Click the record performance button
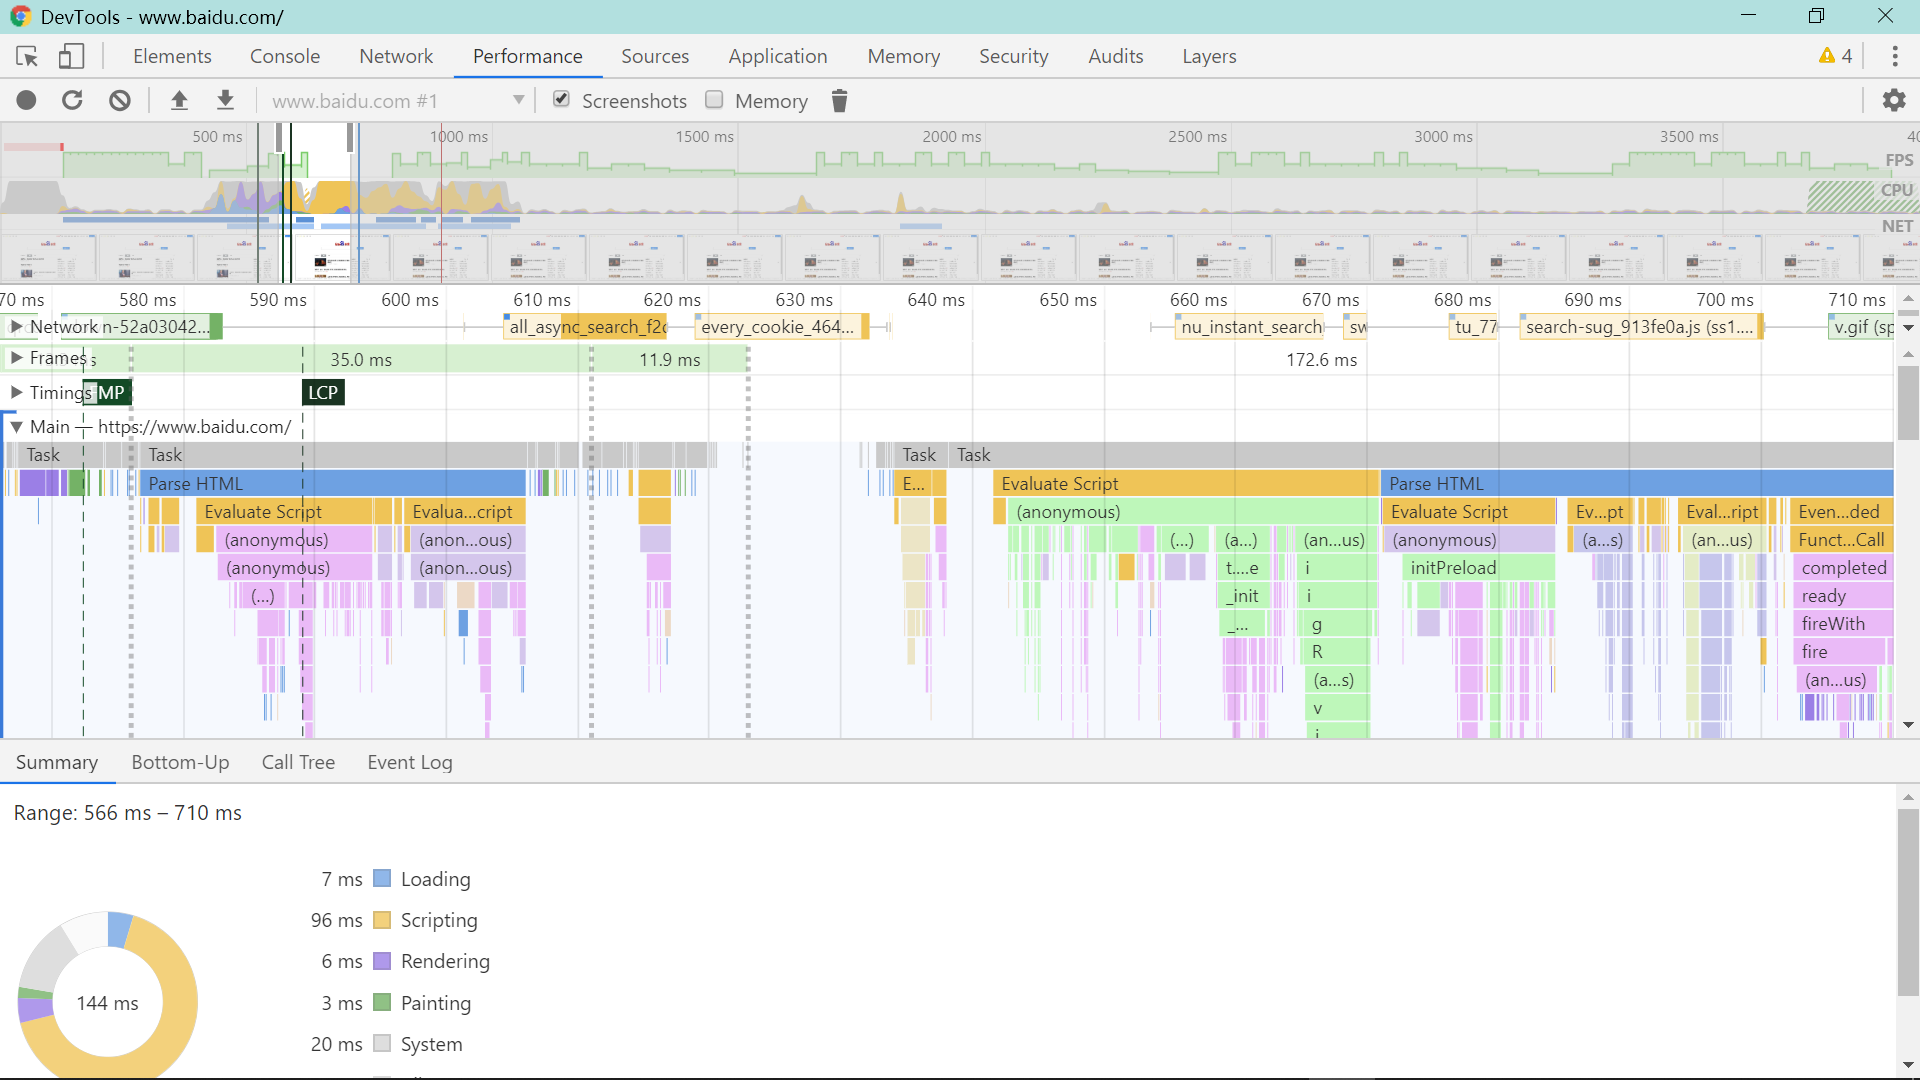1920x1080 pixels. 27,101
